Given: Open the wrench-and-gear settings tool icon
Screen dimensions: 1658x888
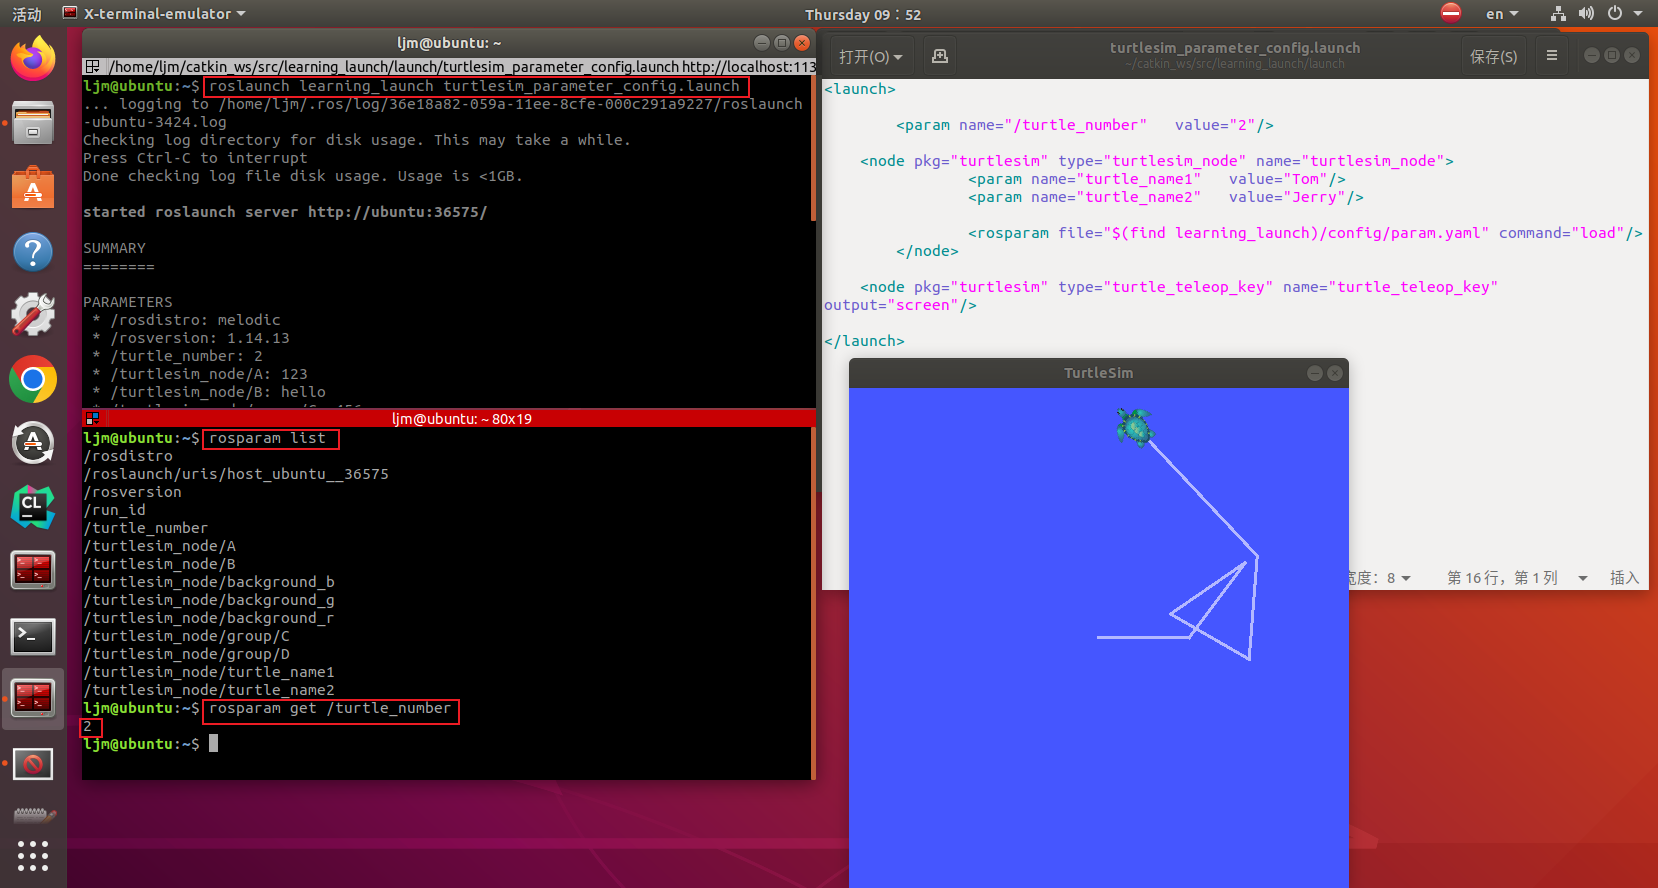Looking at the screenshot, I should click(33, 315).
